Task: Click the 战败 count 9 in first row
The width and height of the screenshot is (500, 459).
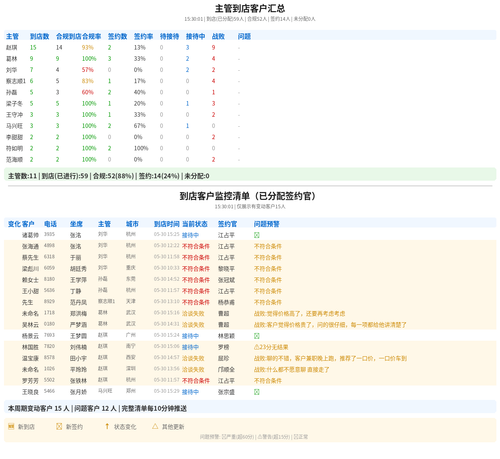Action: (x=213, y=47)
